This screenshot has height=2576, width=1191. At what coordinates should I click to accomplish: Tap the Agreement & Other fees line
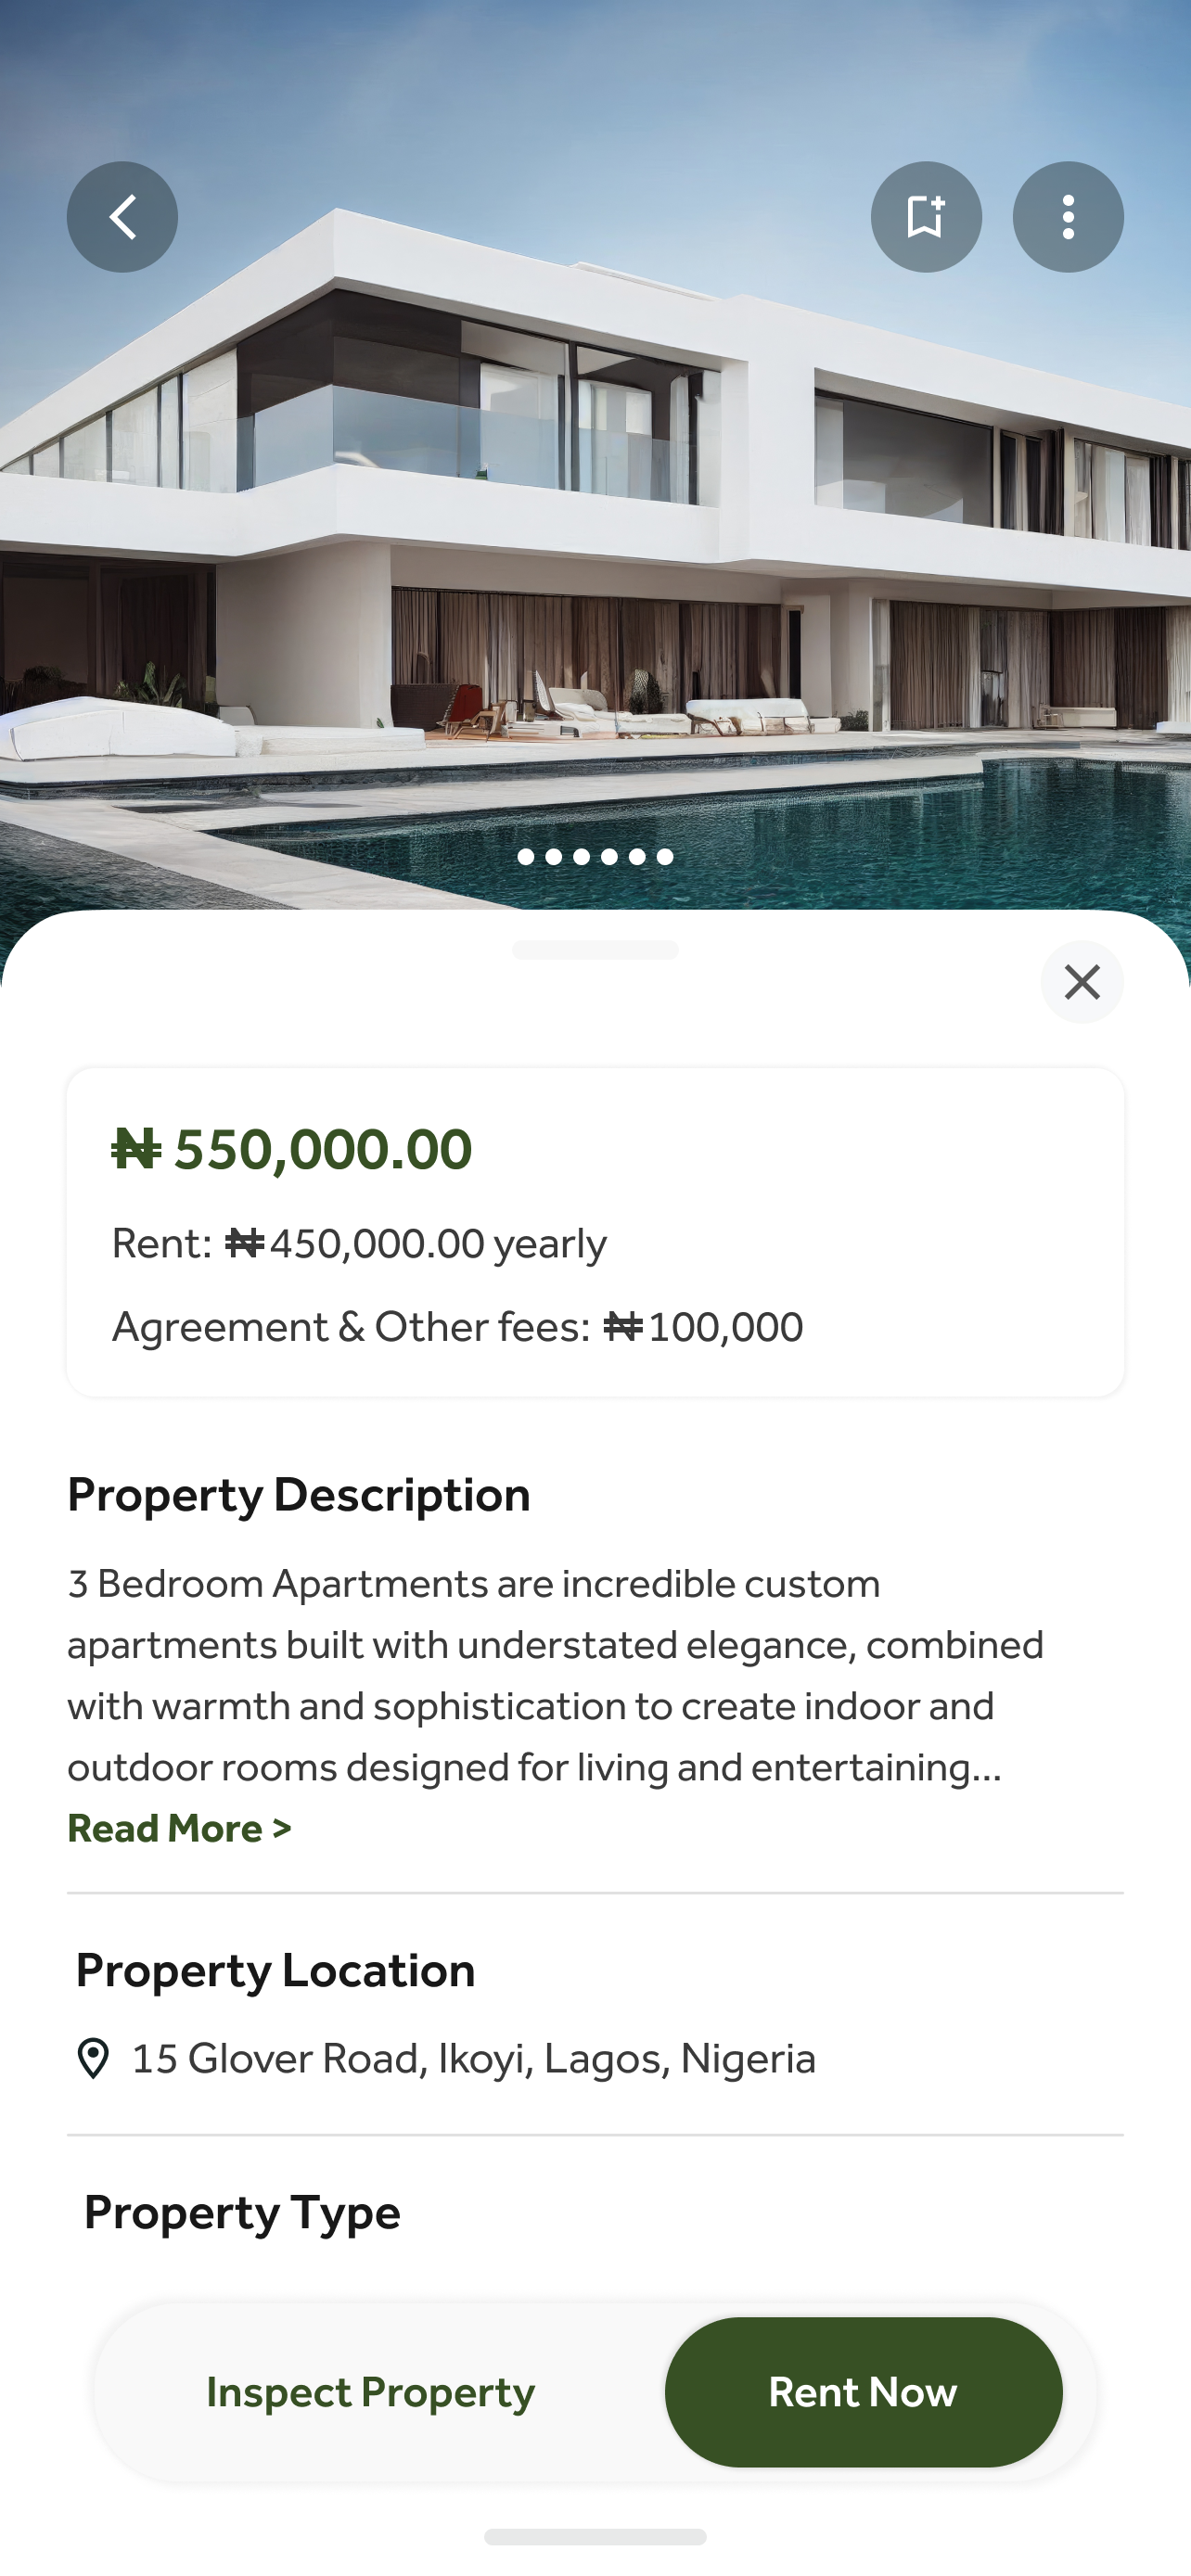click(457, 1327)
